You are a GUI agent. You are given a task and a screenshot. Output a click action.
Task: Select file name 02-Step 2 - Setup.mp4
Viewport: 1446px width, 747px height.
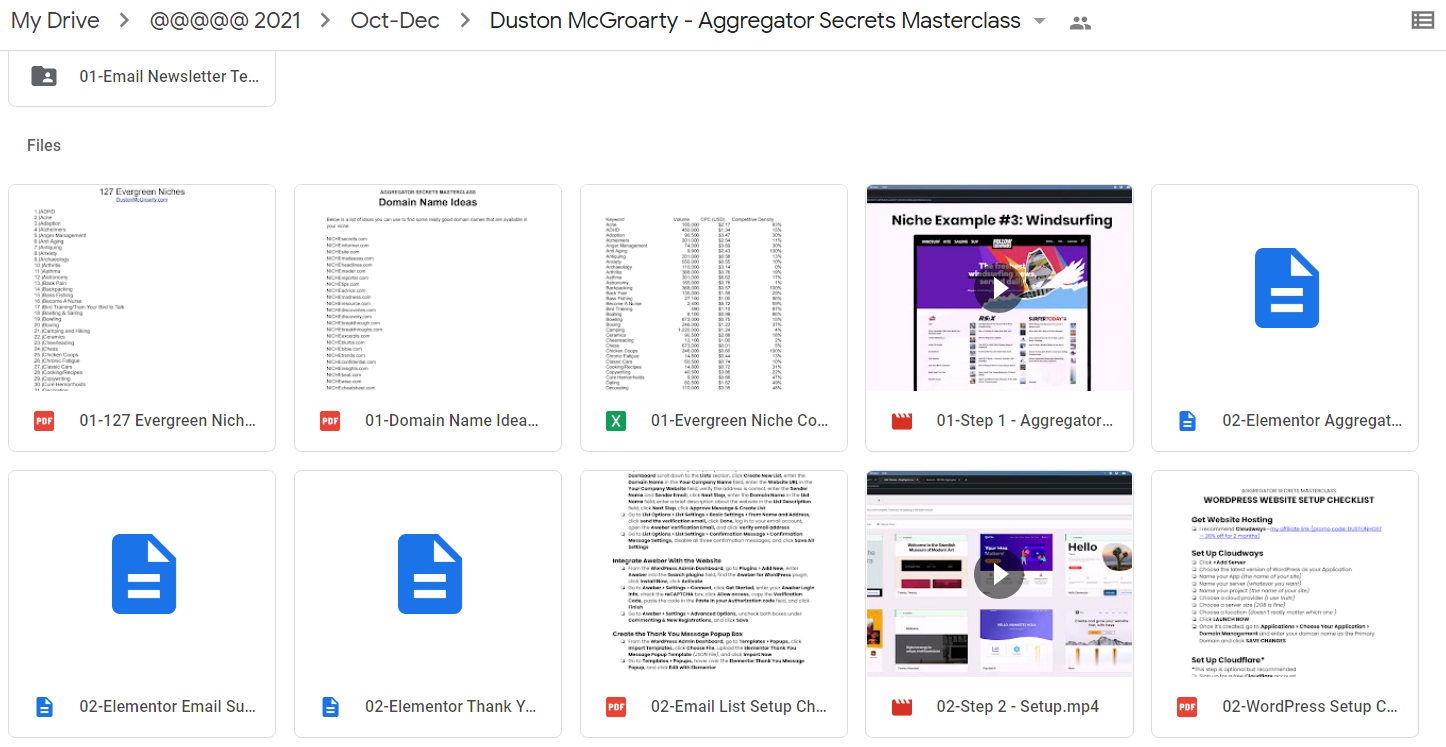1018,707
